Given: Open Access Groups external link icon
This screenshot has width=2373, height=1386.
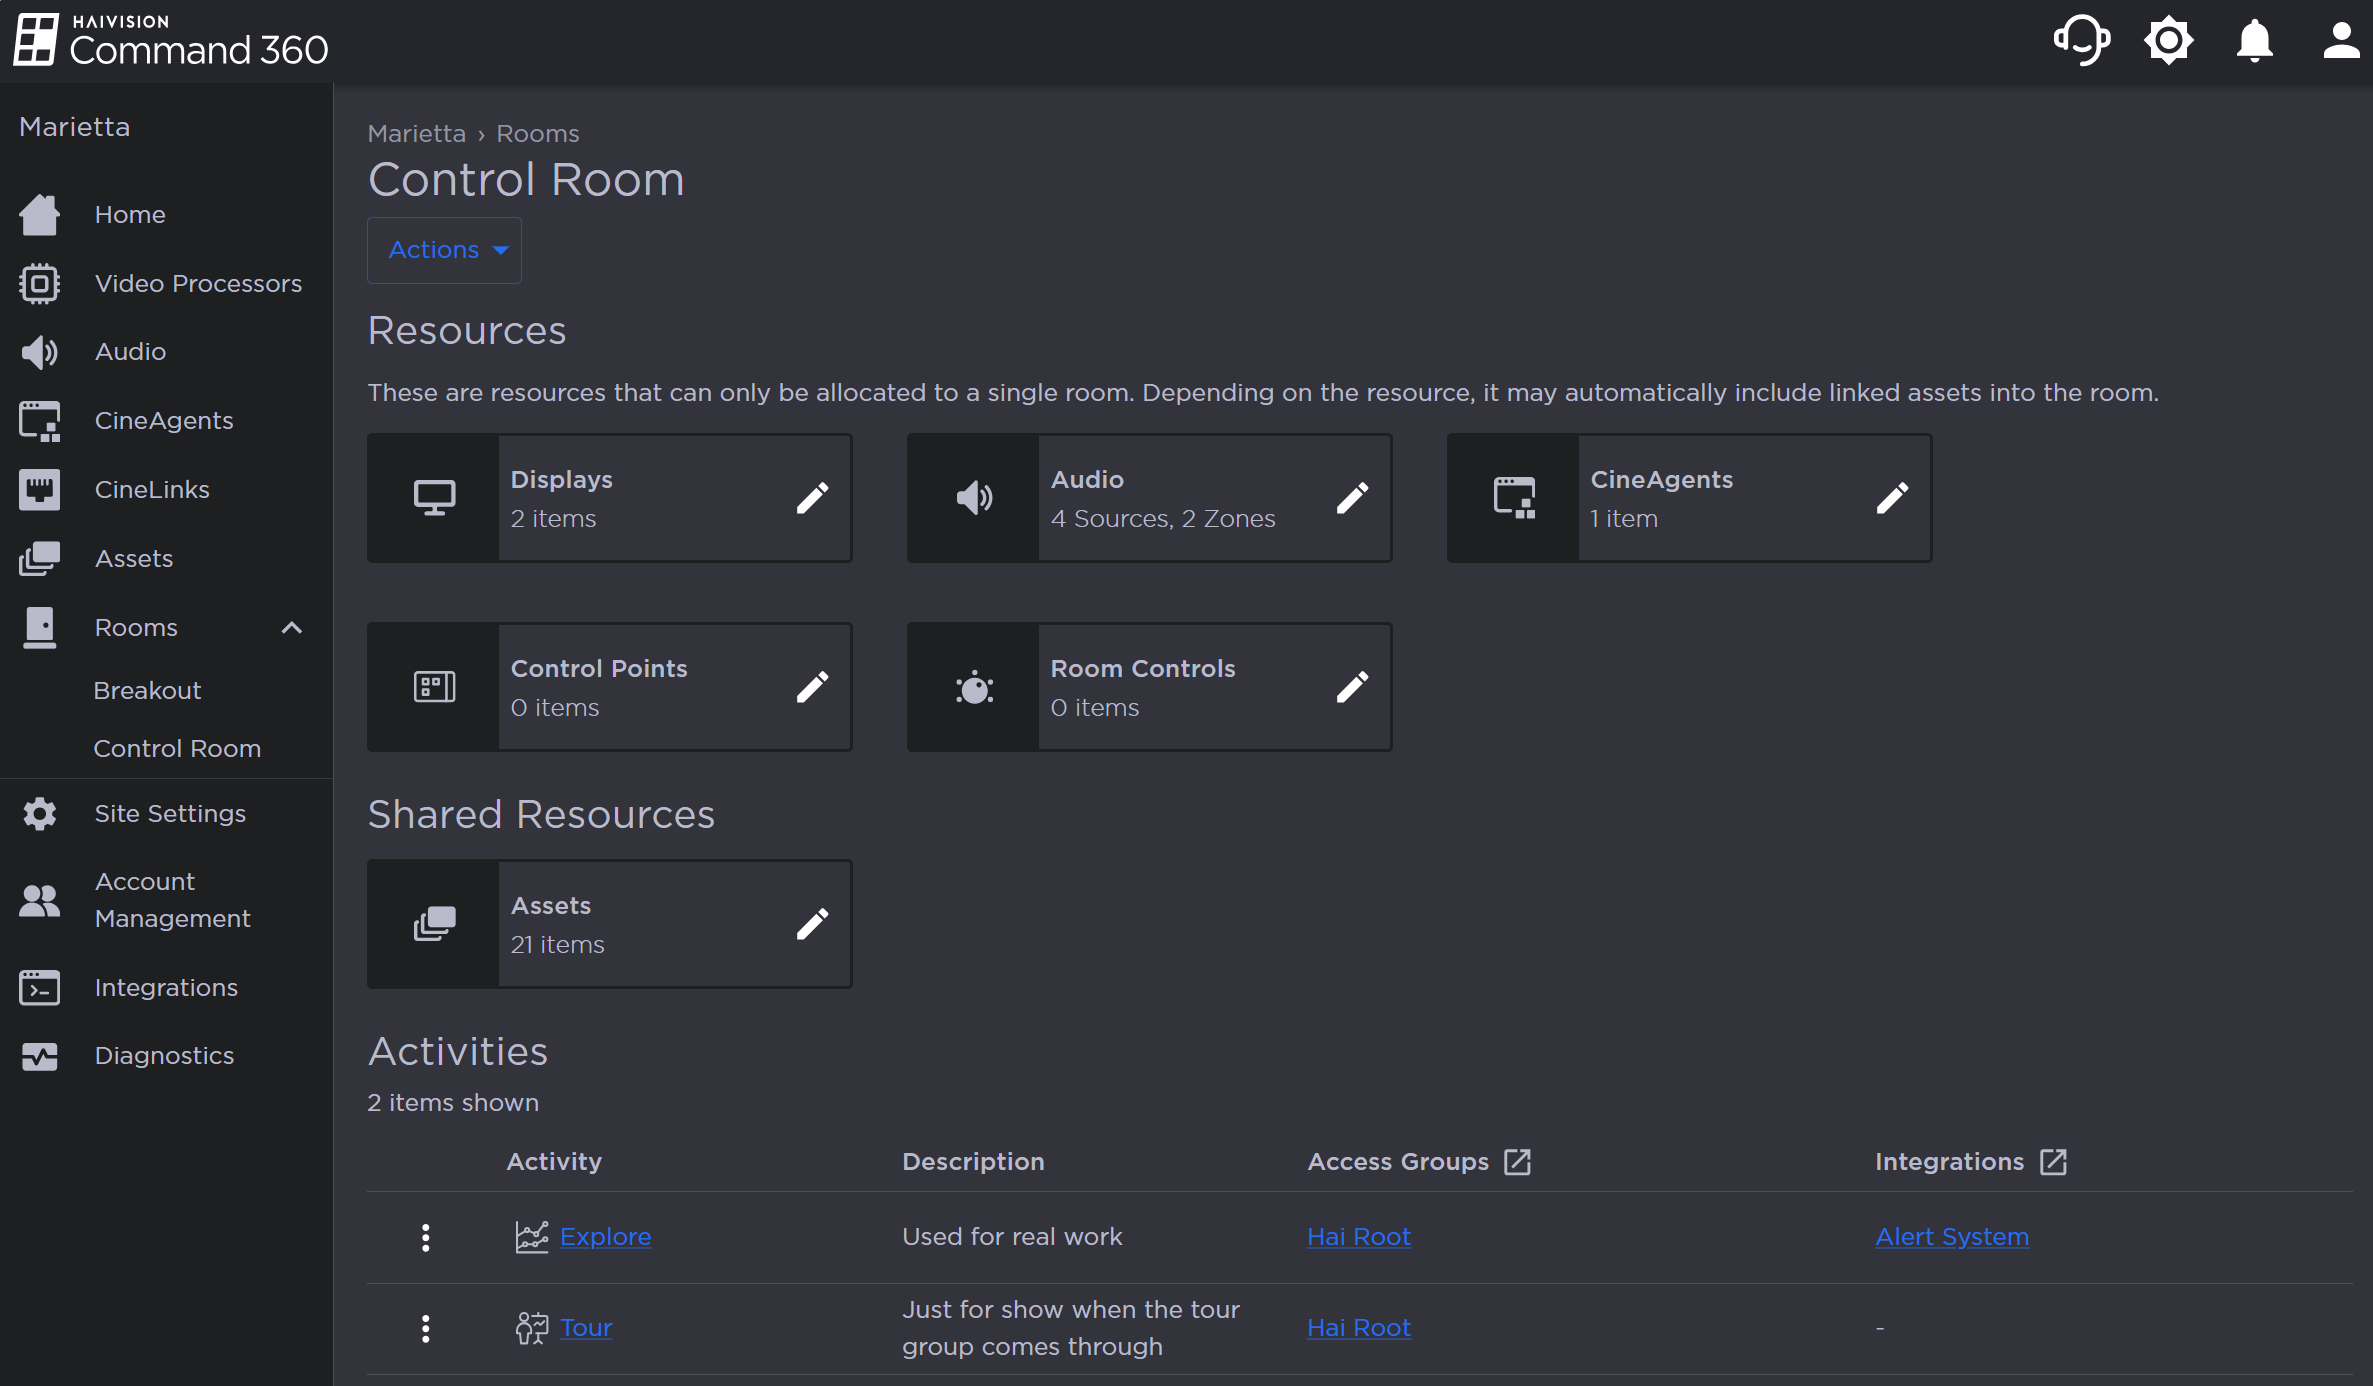Looking at the screenshot, I should click(x=1517, y=1161).
